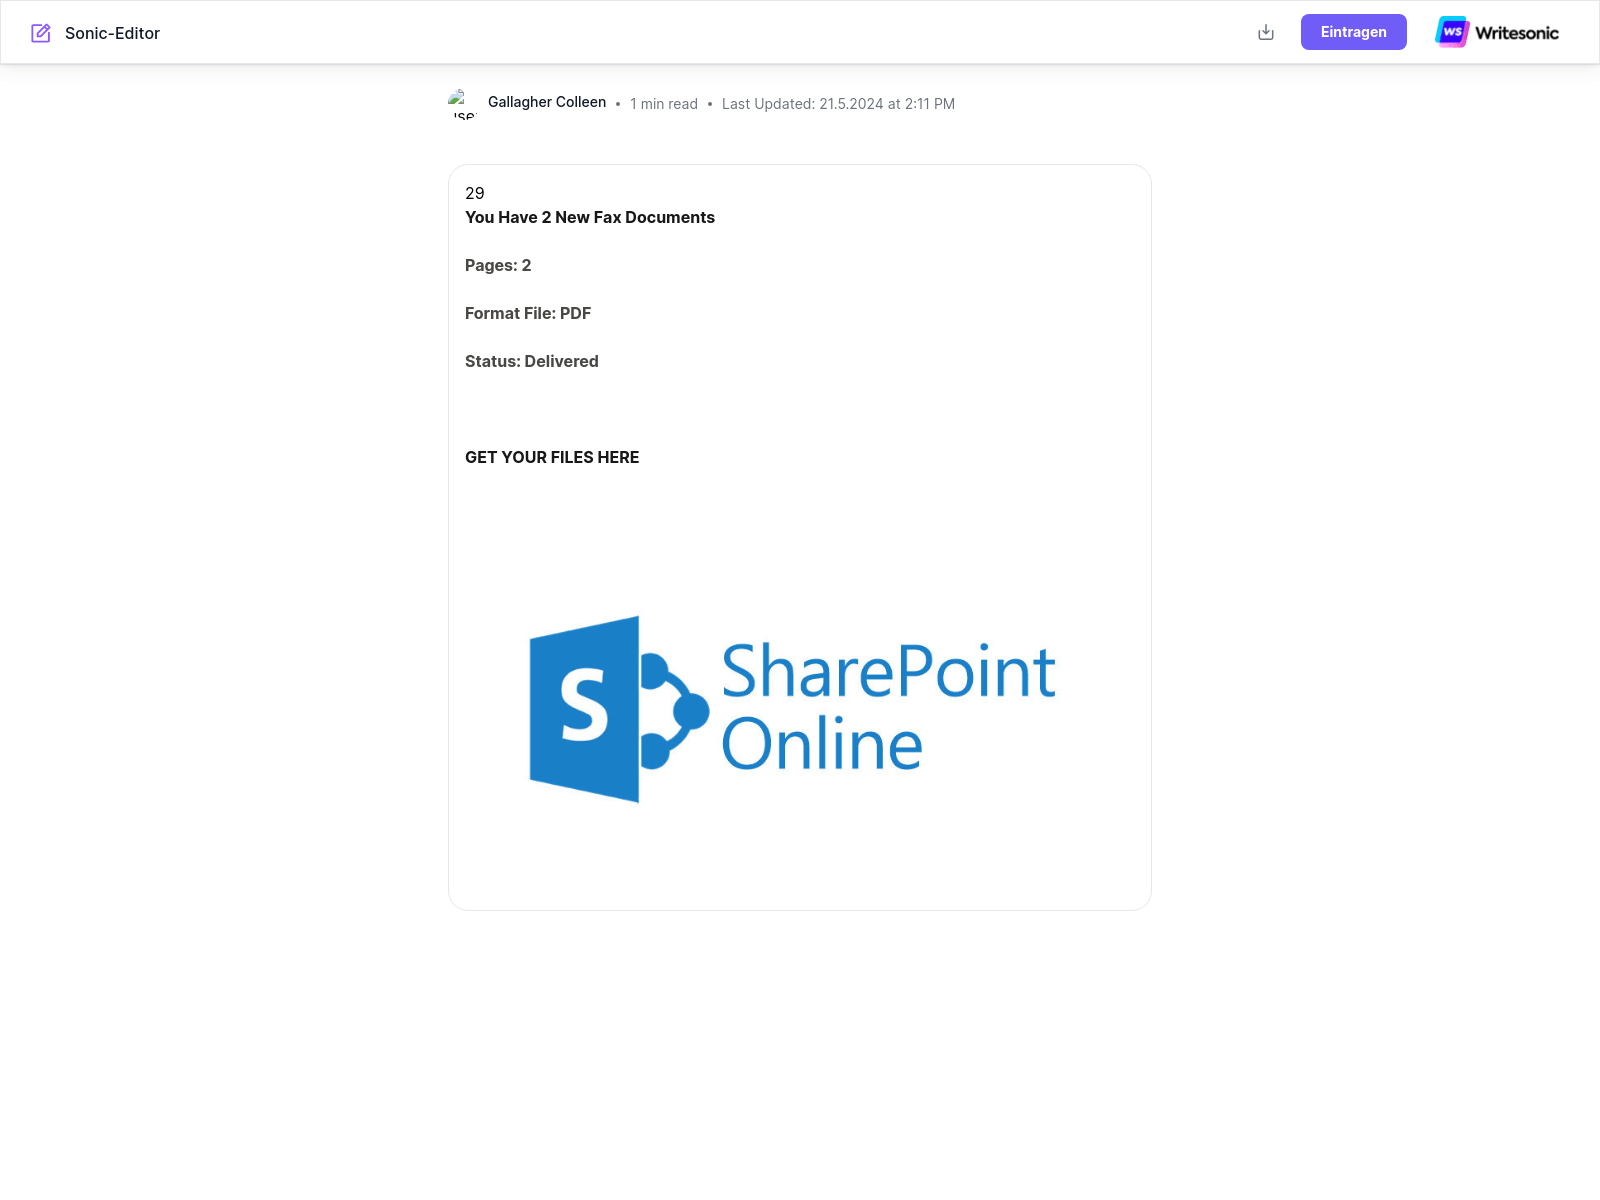The width and height of the screenshot is (1600, 1200).
Task: Click 'You Have 2 New Fax Documents' heading
Action: pos(590,217)
